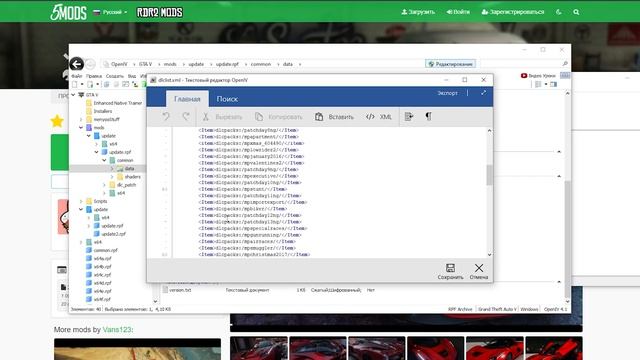Collapse the mods folder in the tree
Screen dimensions: 640x360
81,127
